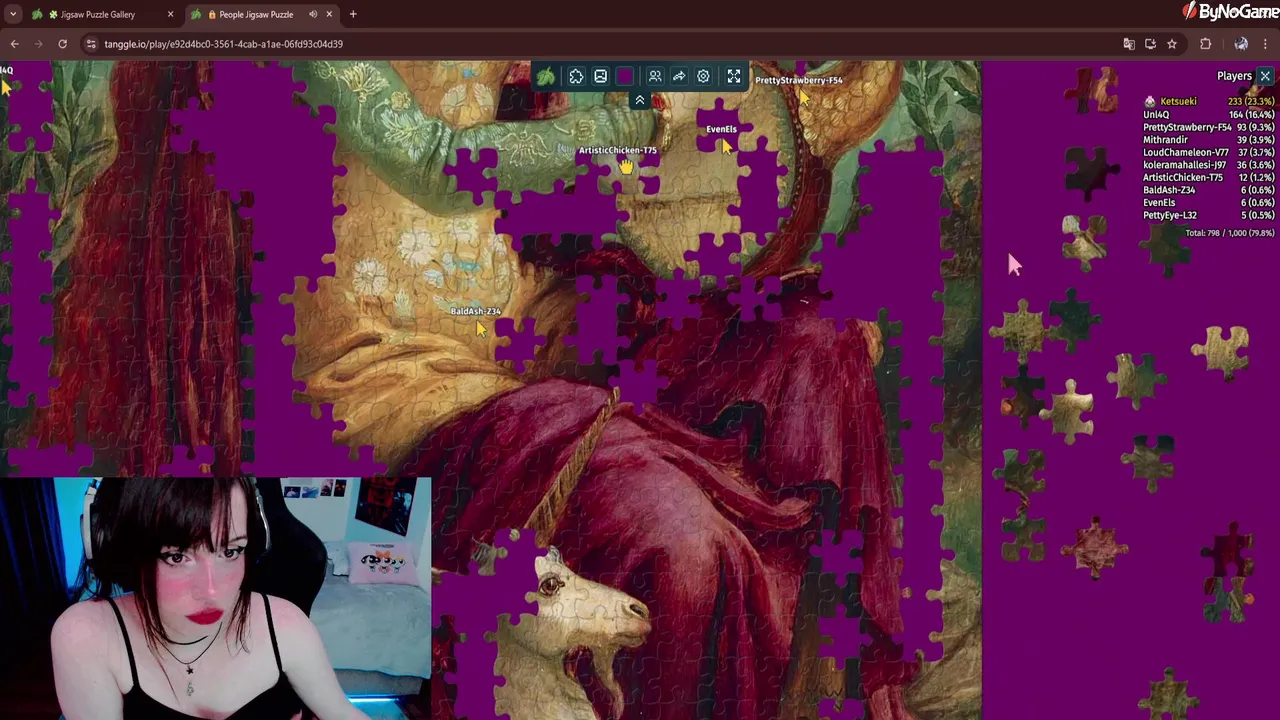Click the install app icon in address bar
The image size is (1280, 720).
[x=1150, y=44]
